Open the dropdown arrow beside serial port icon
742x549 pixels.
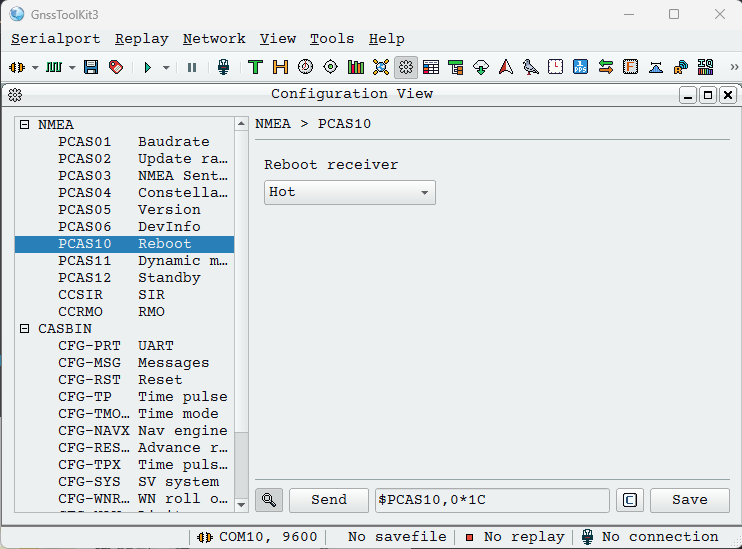pos(35,67)
